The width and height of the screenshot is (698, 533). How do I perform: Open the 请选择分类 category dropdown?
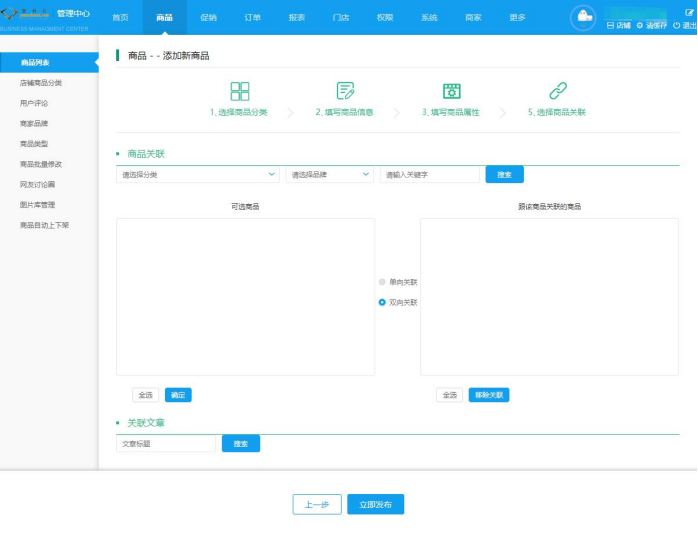coord(198,175)
